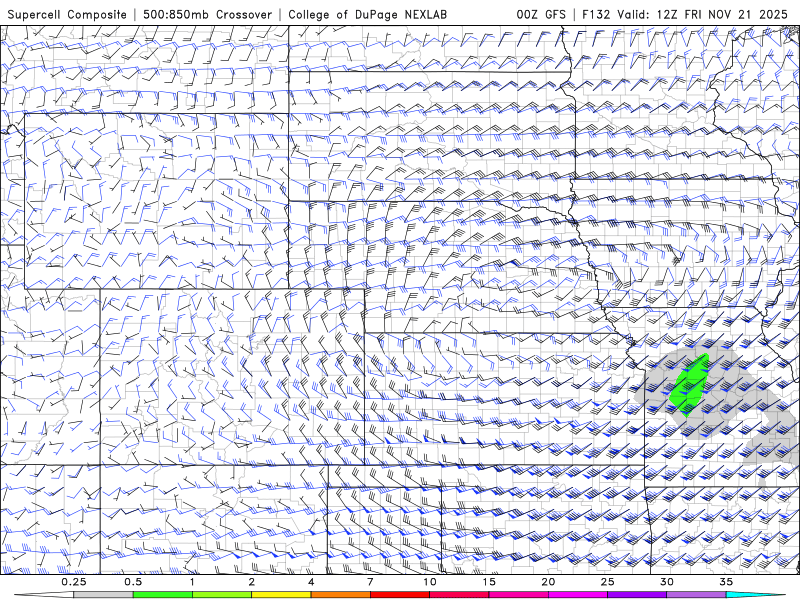Click the '0.25' color scale label
This screenshot has height=600, width=800.
[74, 582]
